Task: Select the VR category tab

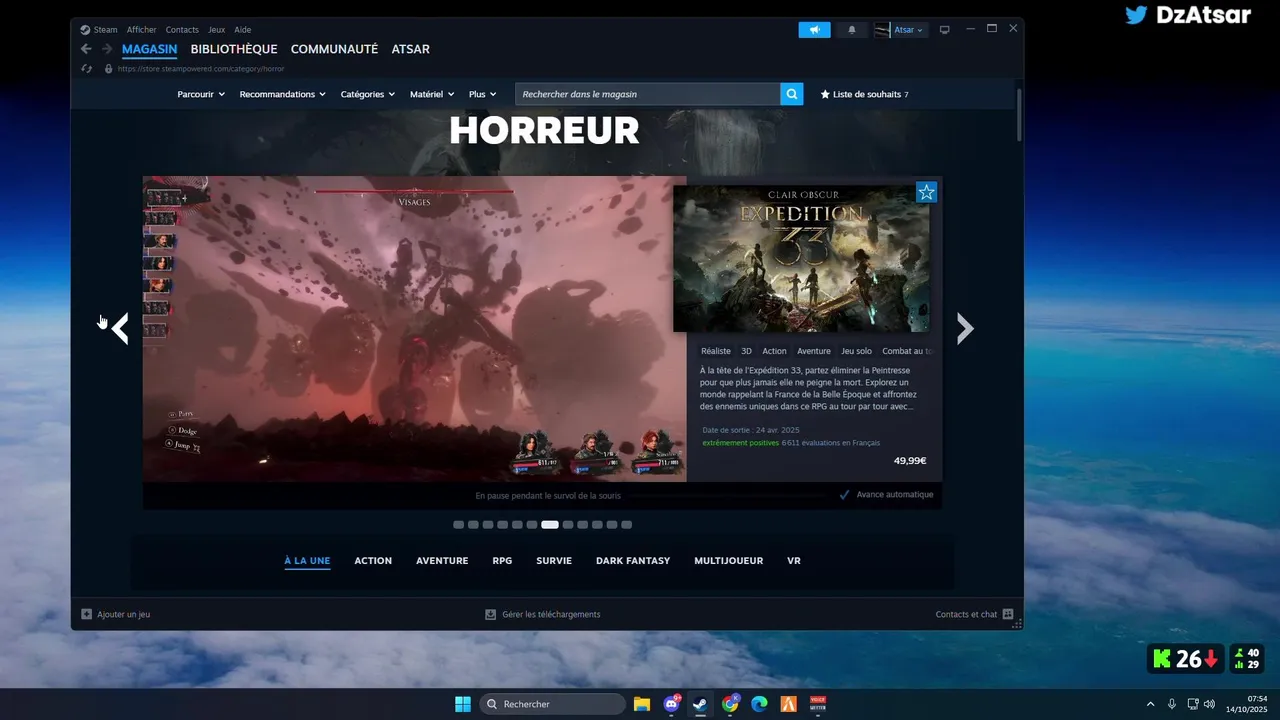Action: 794,561
